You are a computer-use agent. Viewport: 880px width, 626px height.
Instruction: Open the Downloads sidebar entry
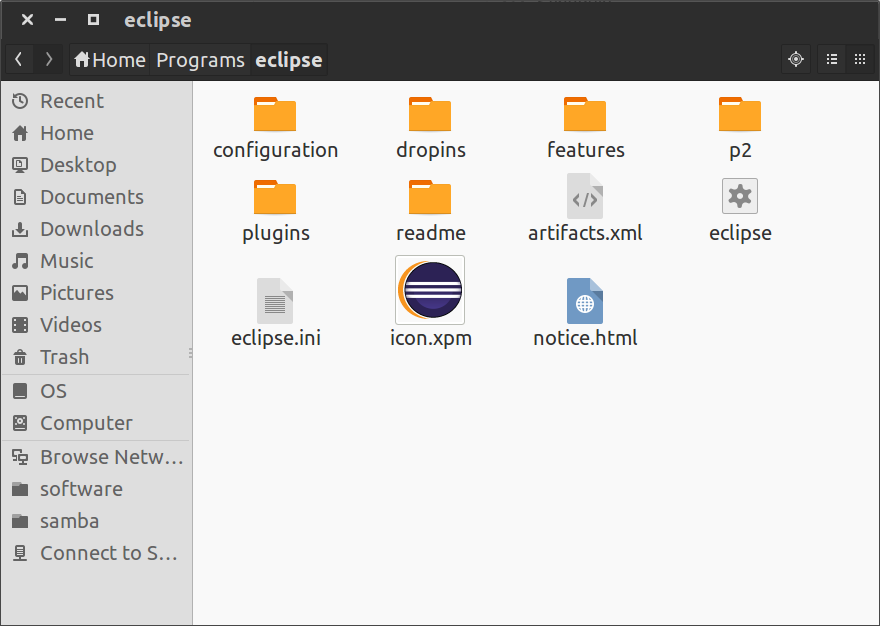90,229
